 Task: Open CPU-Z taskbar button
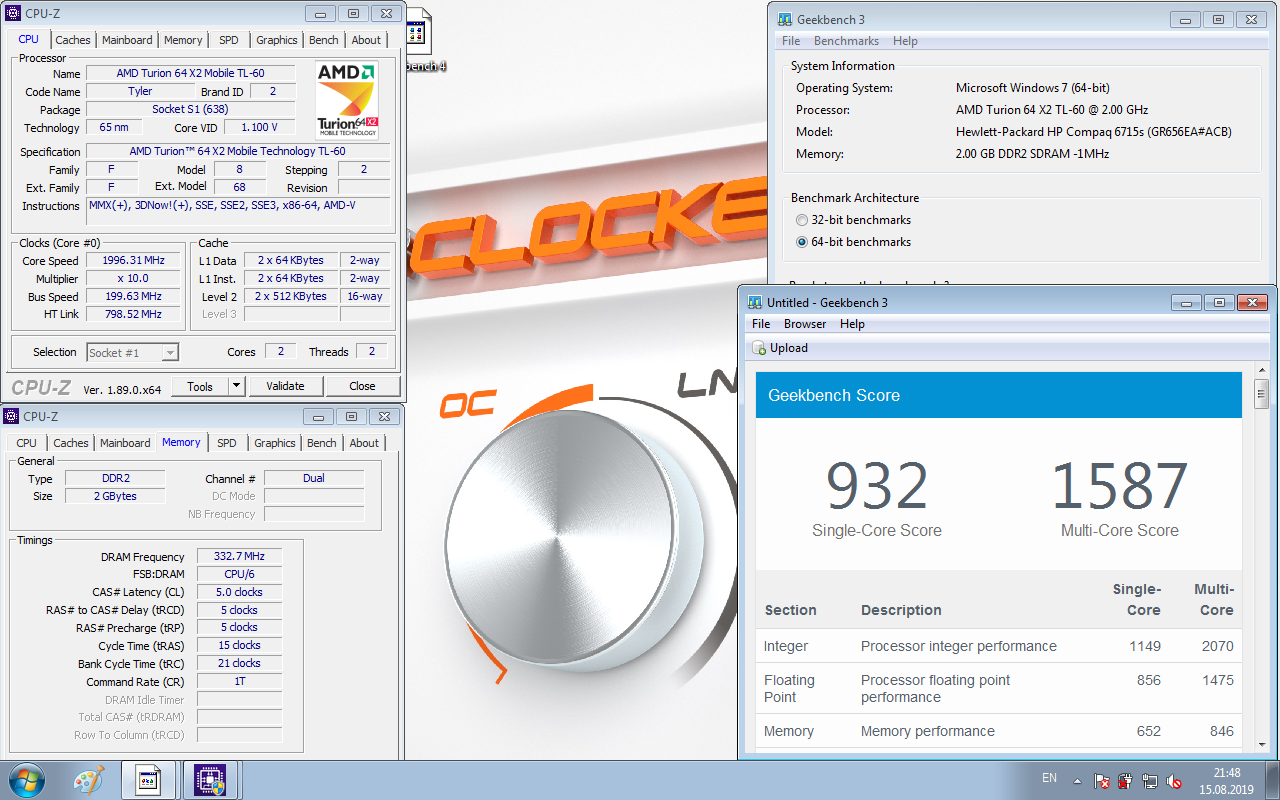coord(209,780)
